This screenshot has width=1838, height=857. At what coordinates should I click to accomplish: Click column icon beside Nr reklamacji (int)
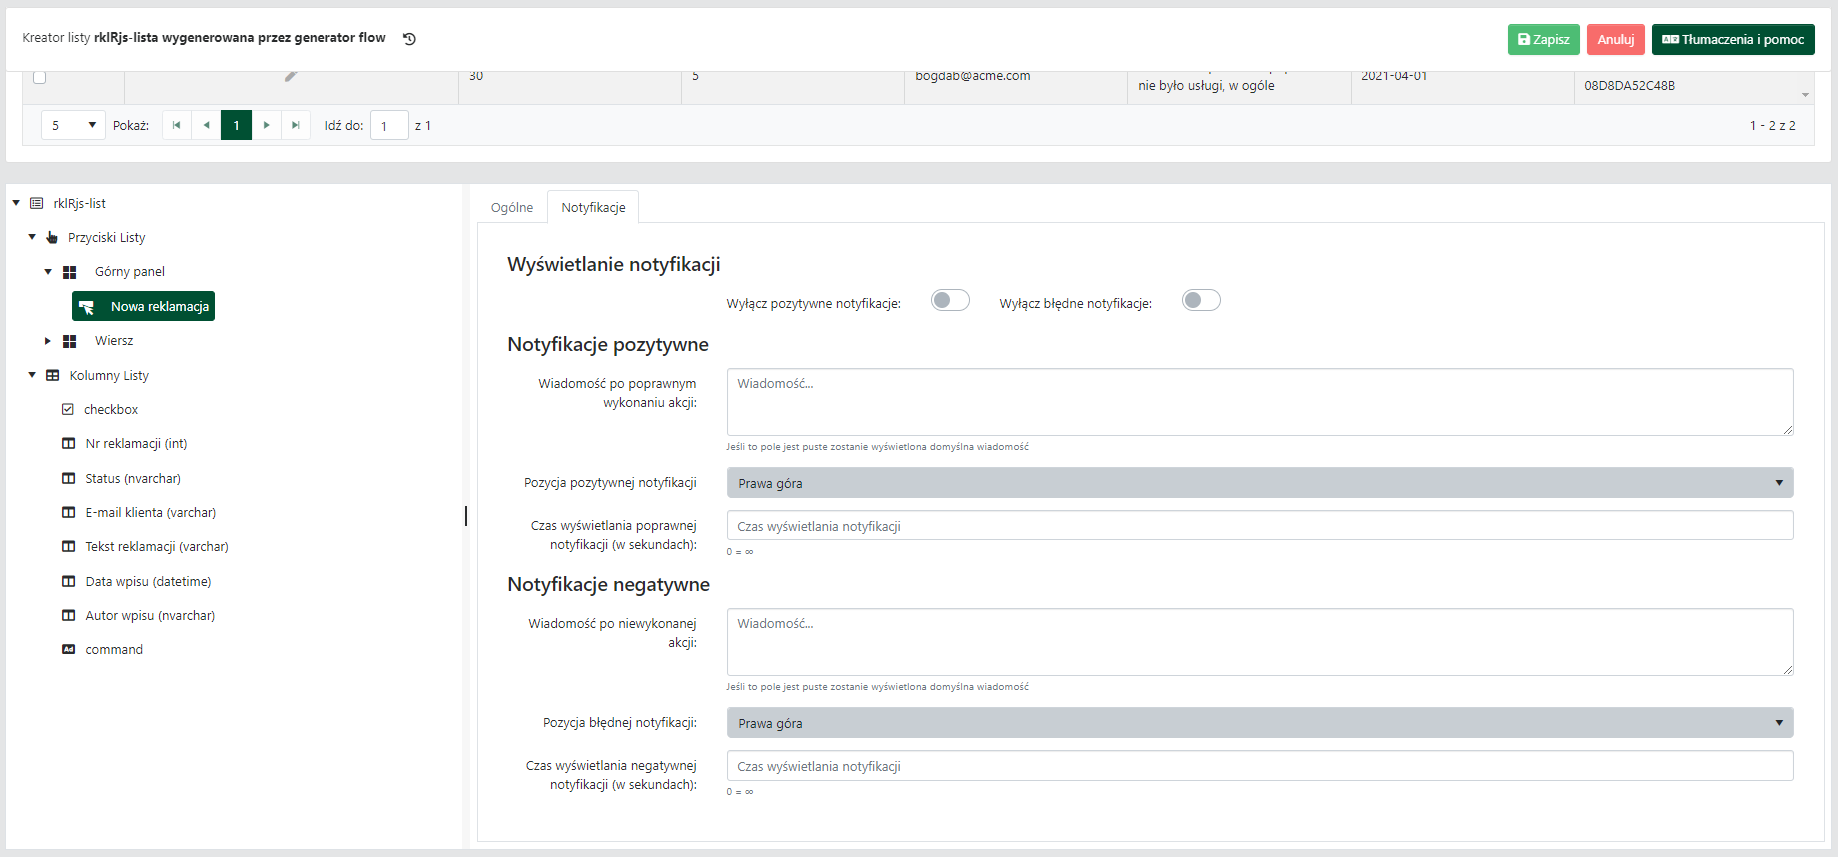click(x=69, y=443)
